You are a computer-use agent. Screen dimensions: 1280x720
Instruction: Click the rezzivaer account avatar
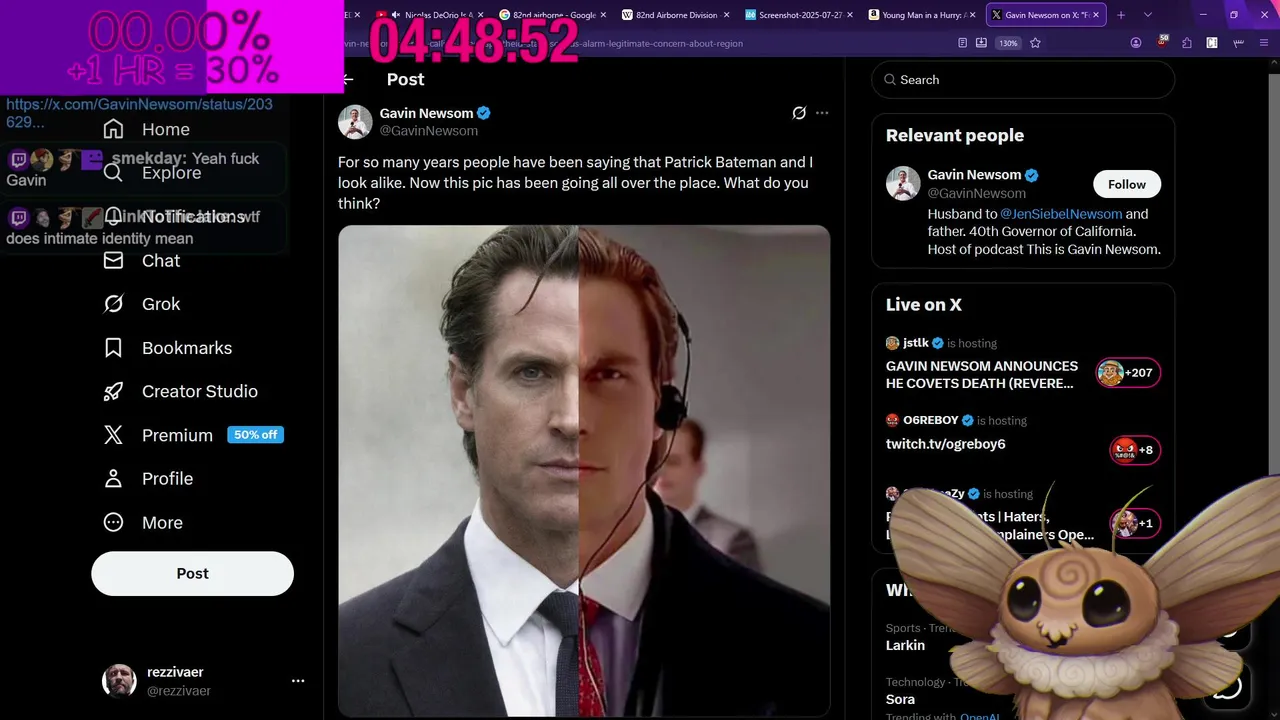point(119,681)
